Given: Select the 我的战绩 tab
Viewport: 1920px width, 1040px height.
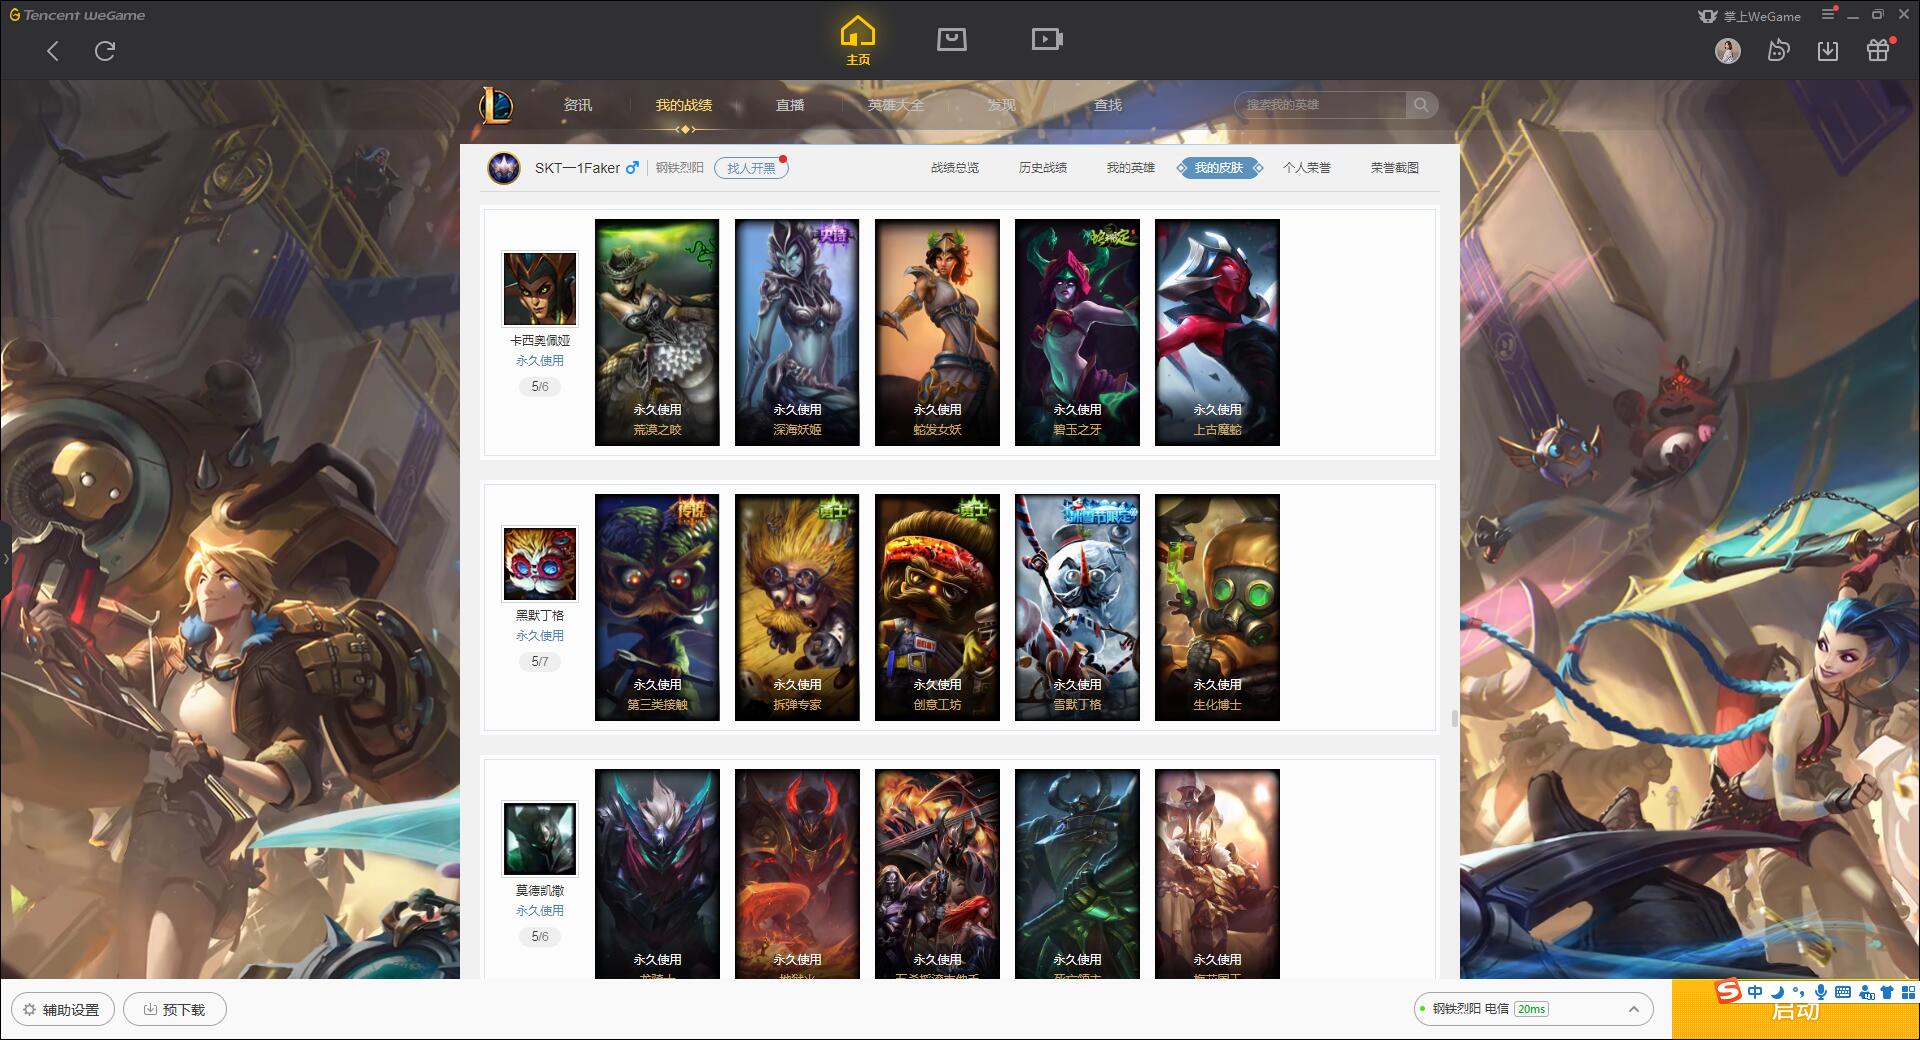Looking at the screenshot, I should [x=684, y=105].
